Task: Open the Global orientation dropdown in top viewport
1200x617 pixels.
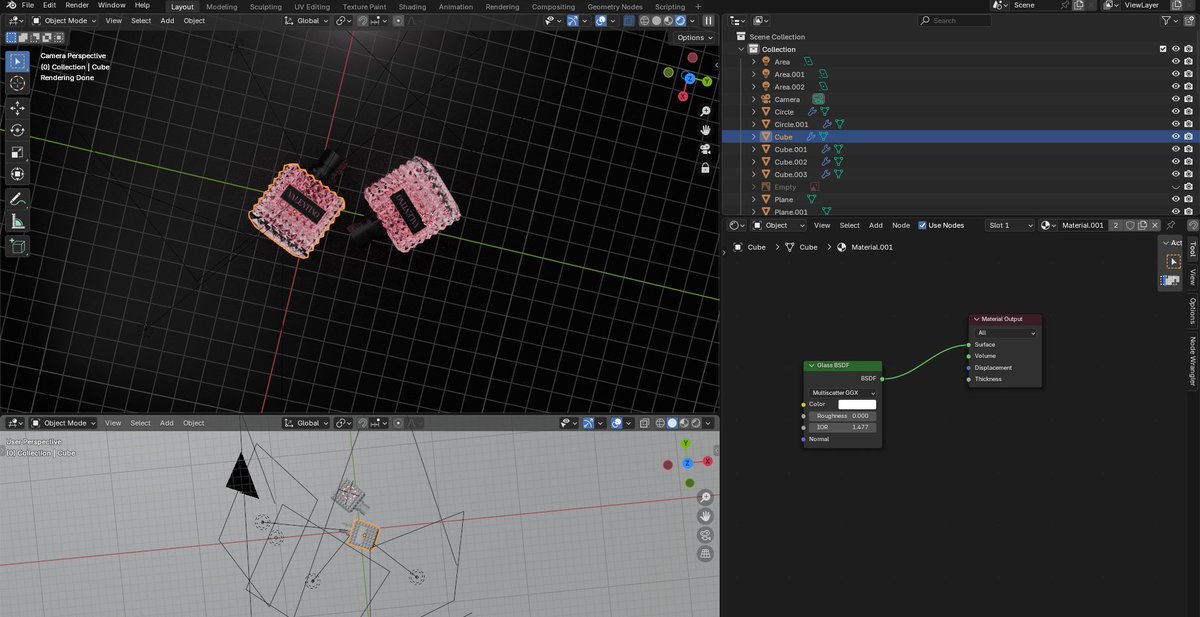Action: pos(306,20)
